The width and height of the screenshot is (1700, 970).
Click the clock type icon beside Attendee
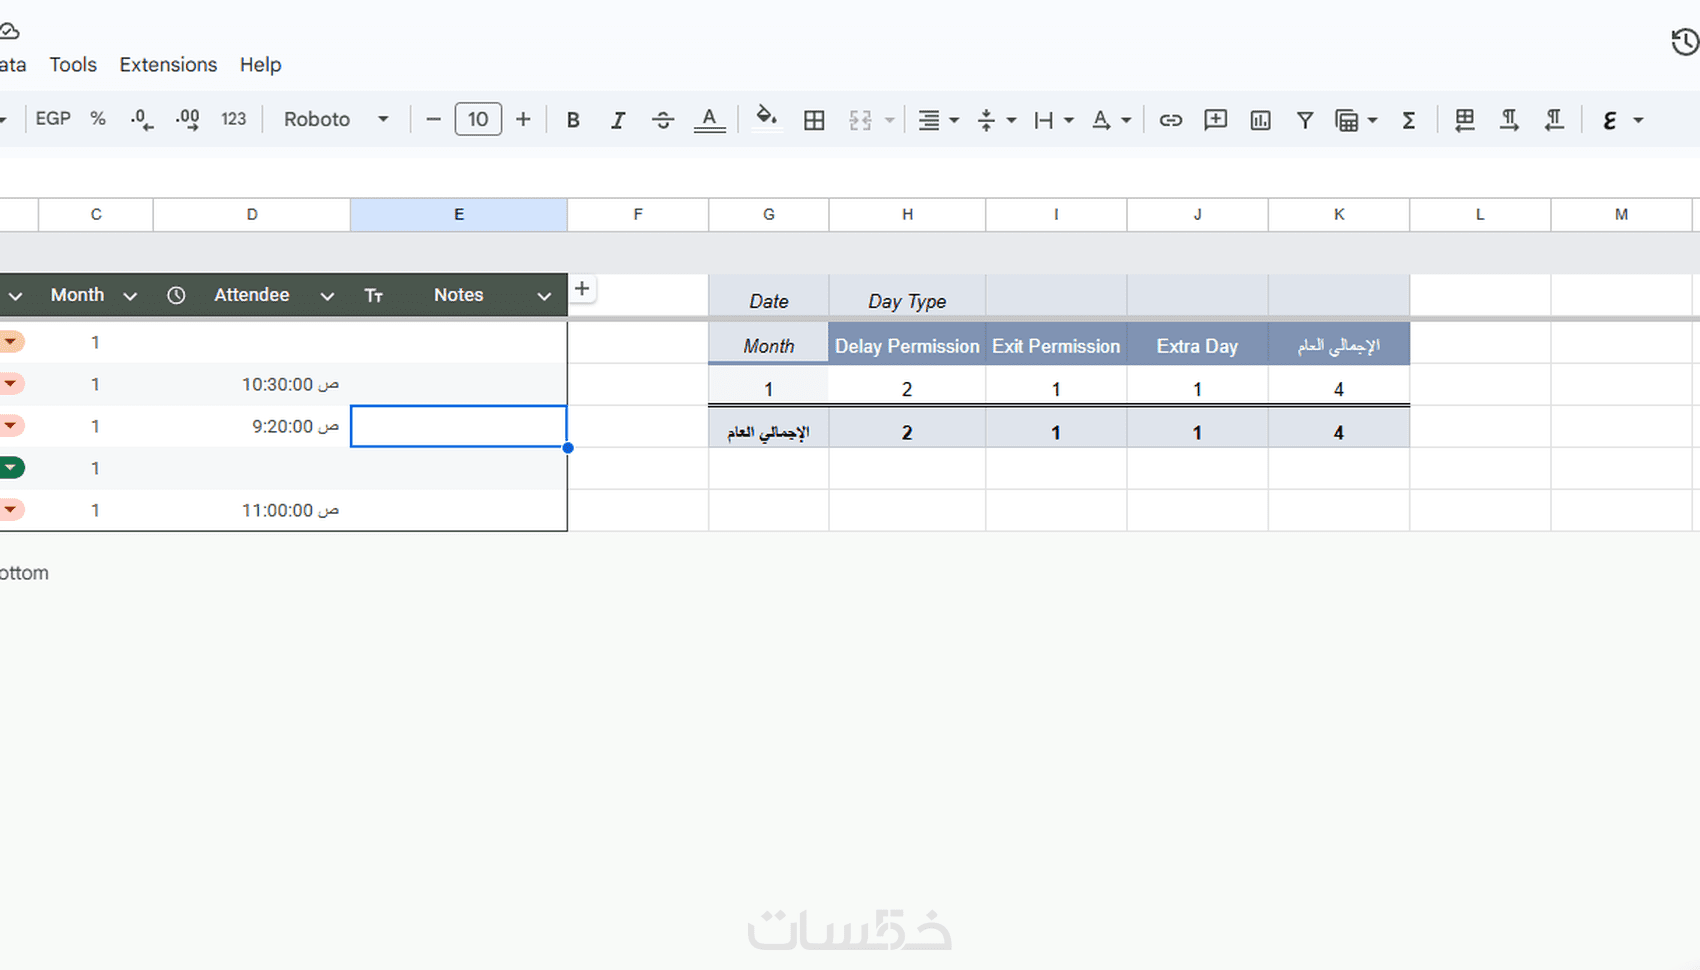(176, 295)
